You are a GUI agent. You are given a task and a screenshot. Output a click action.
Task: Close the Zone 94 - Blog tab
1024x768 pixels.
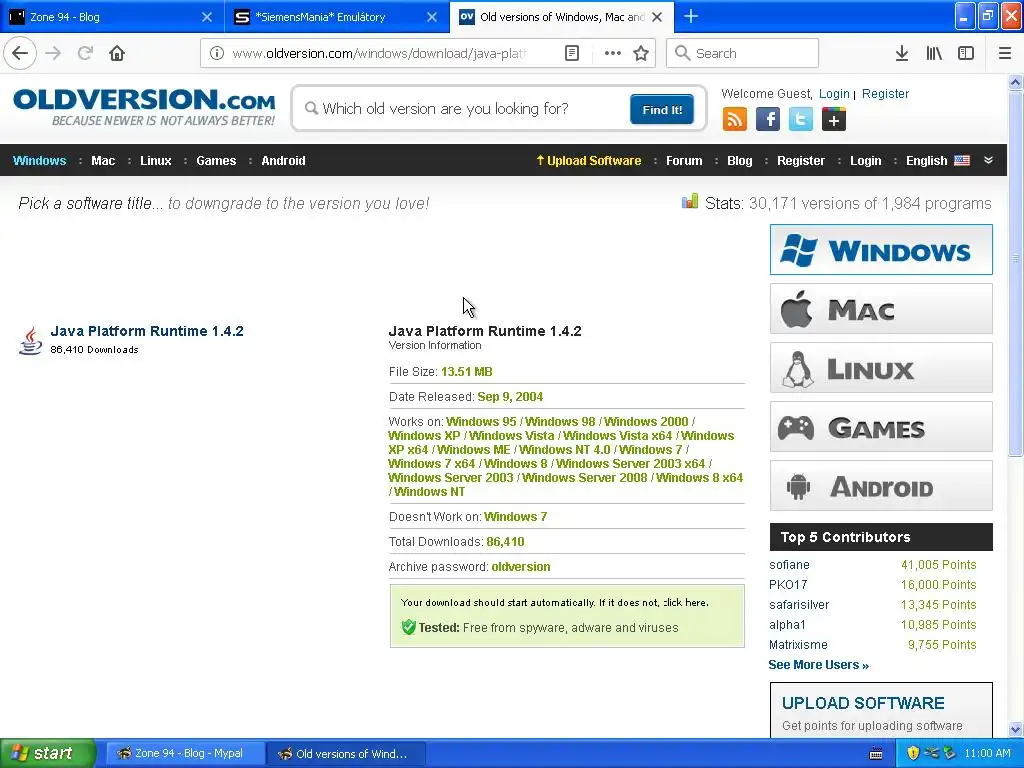click(206, 17)
